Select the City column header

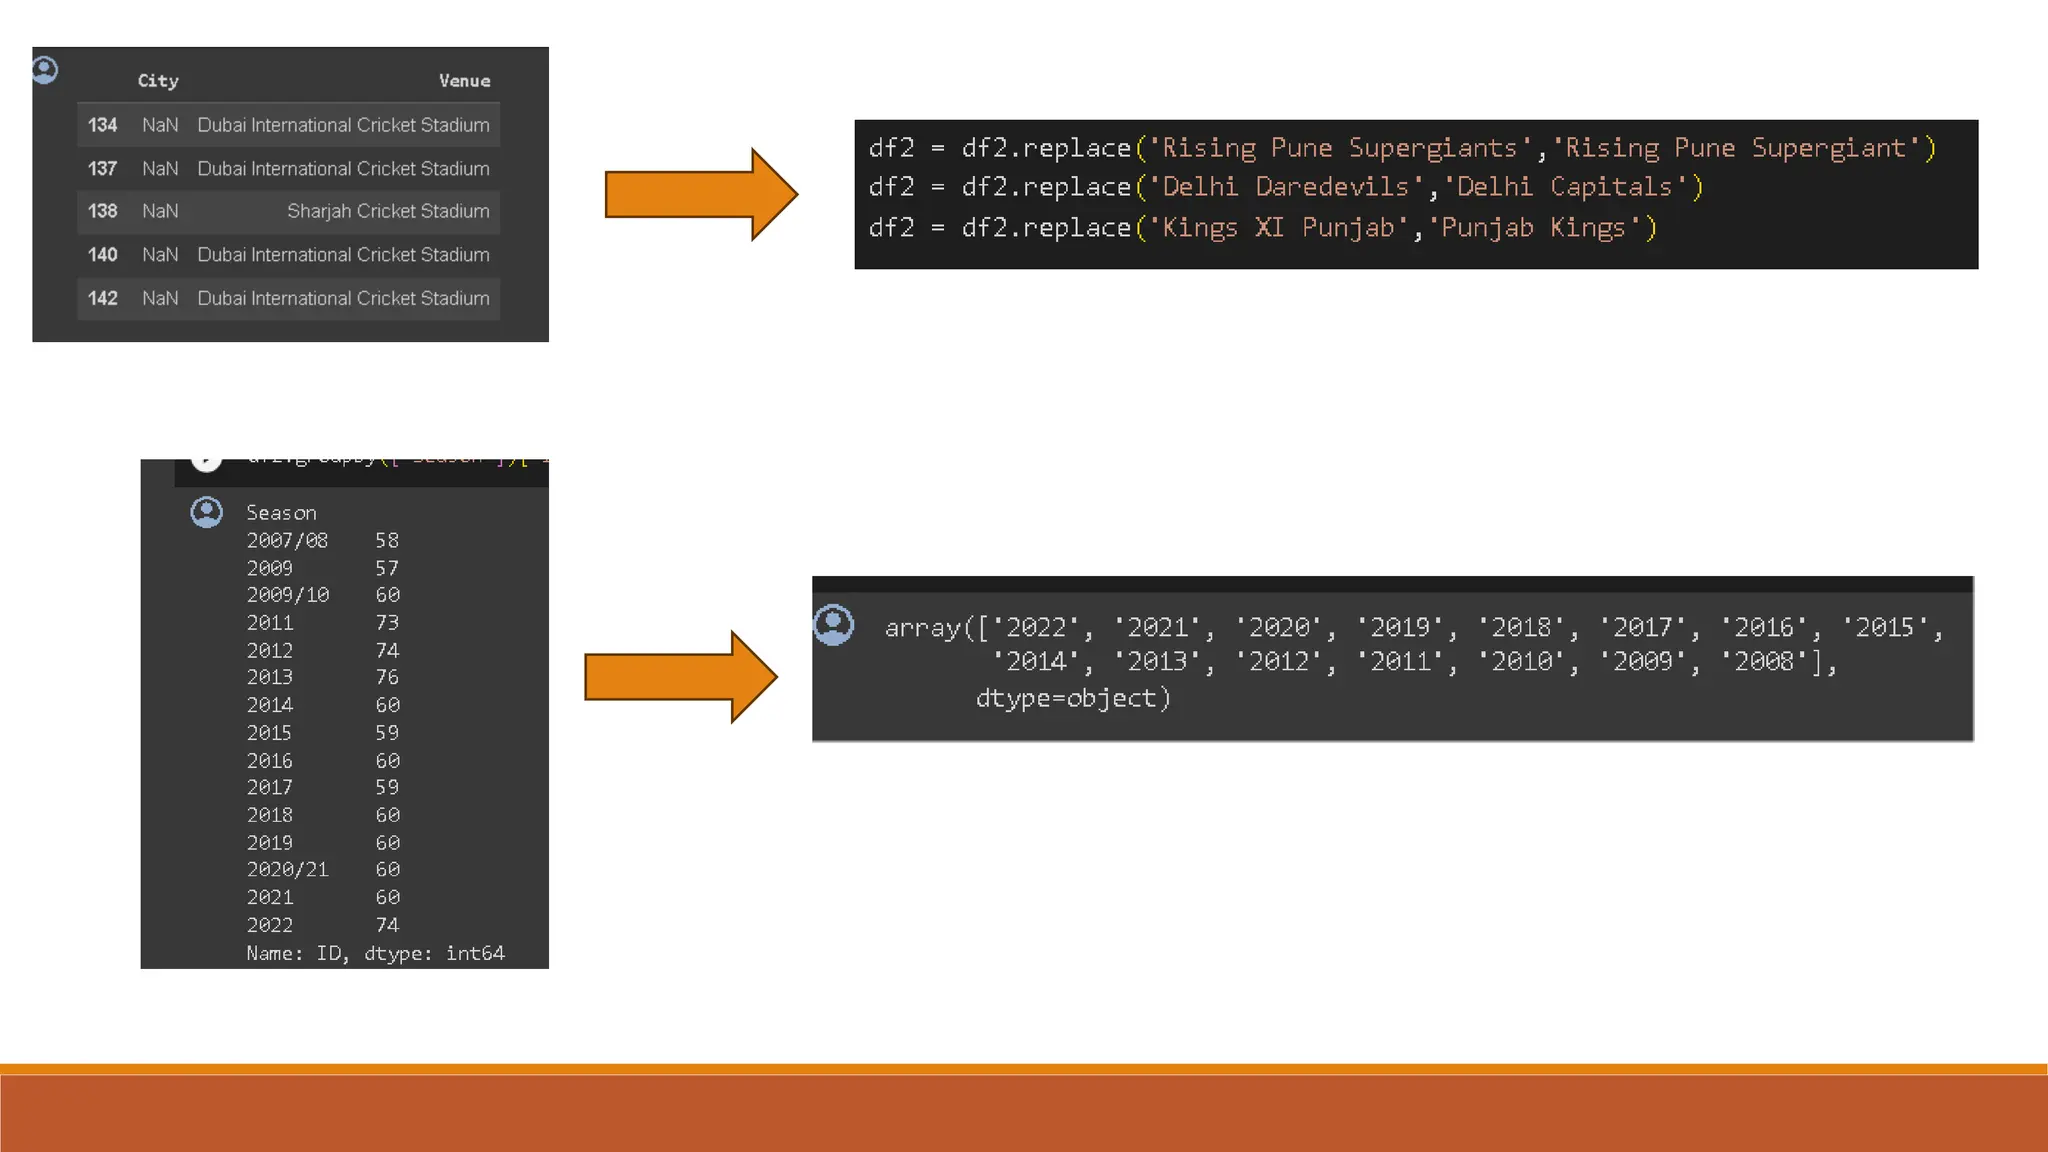click(x=158, y=81)
